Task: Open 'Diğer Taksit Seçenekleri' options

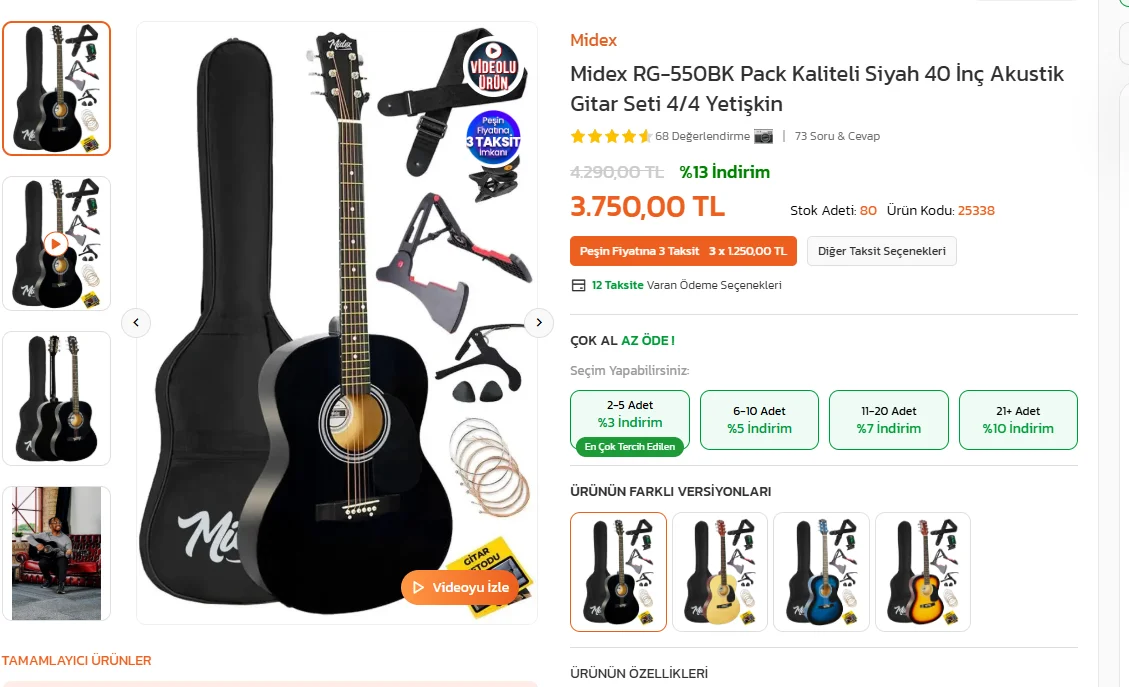Action: pos(881,251)
